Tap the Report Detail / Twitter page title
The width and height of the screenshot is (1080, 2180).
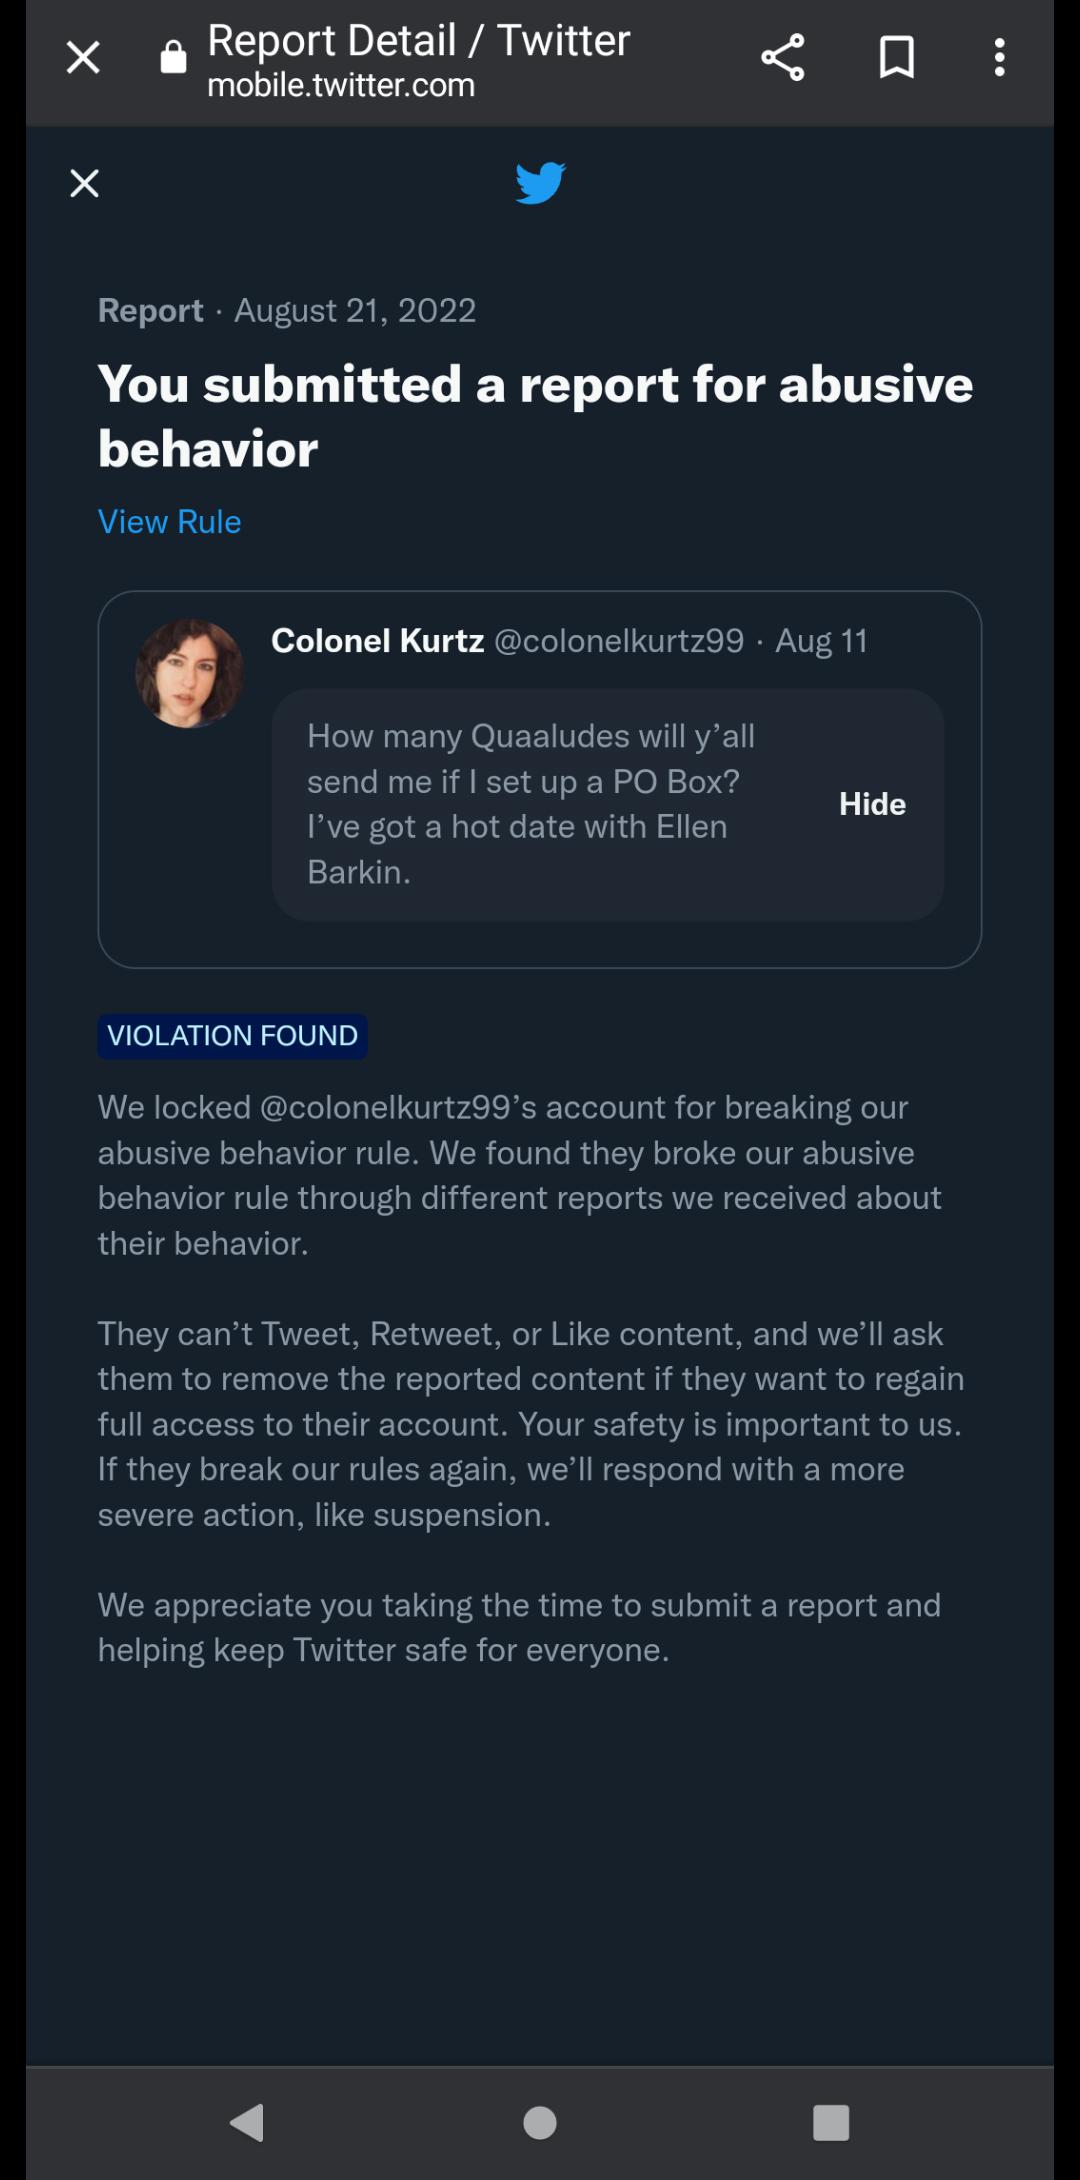(418, 41)
